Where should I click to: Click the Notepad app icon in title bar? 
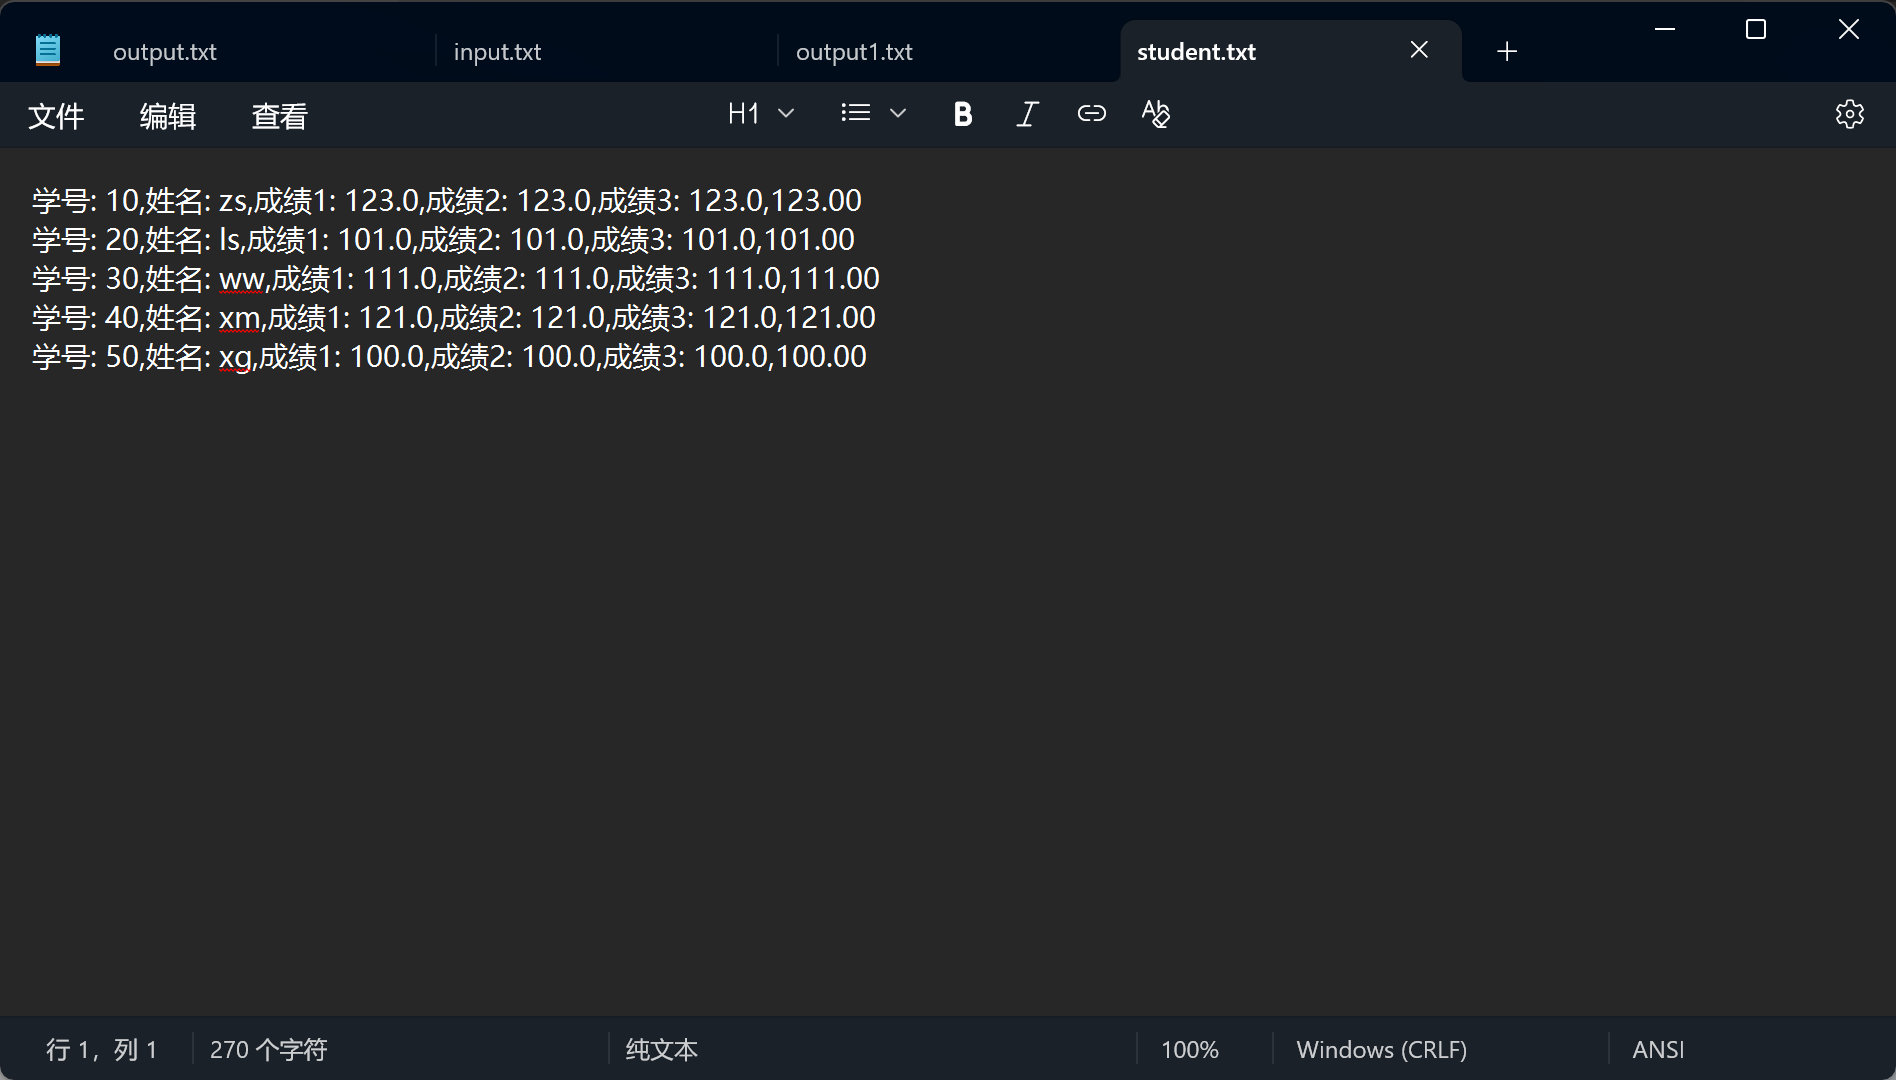pyautogui.click(x=48, y=50)
